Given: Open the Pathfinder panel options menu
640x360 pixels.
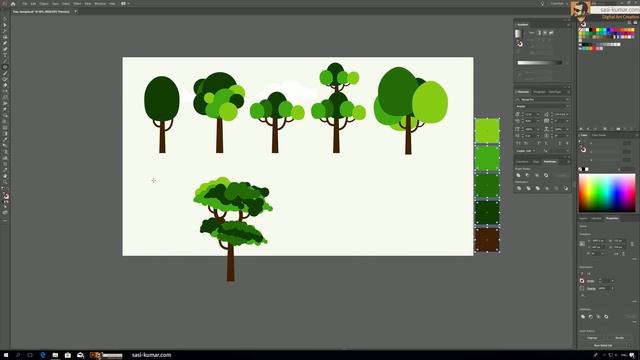Looking at the screenshot, I should (569, 162).
